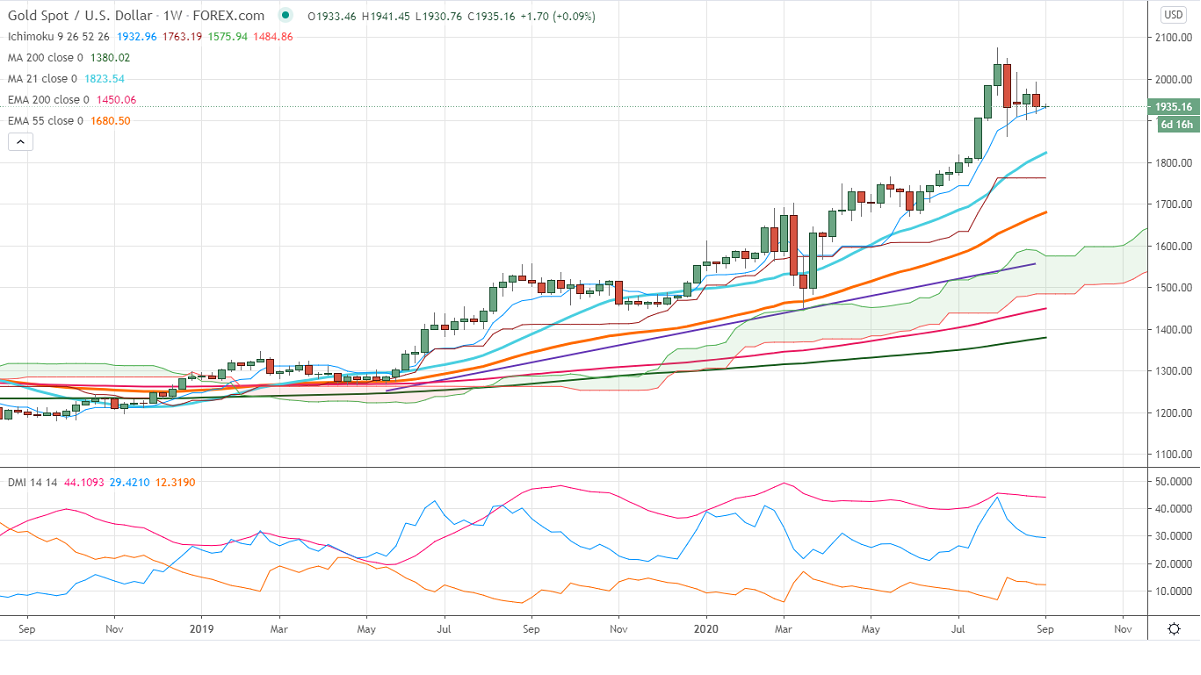Click the 2100.00 price axis label
The width and height of the screenshot is (1201, 675).
click(1173, 38)
